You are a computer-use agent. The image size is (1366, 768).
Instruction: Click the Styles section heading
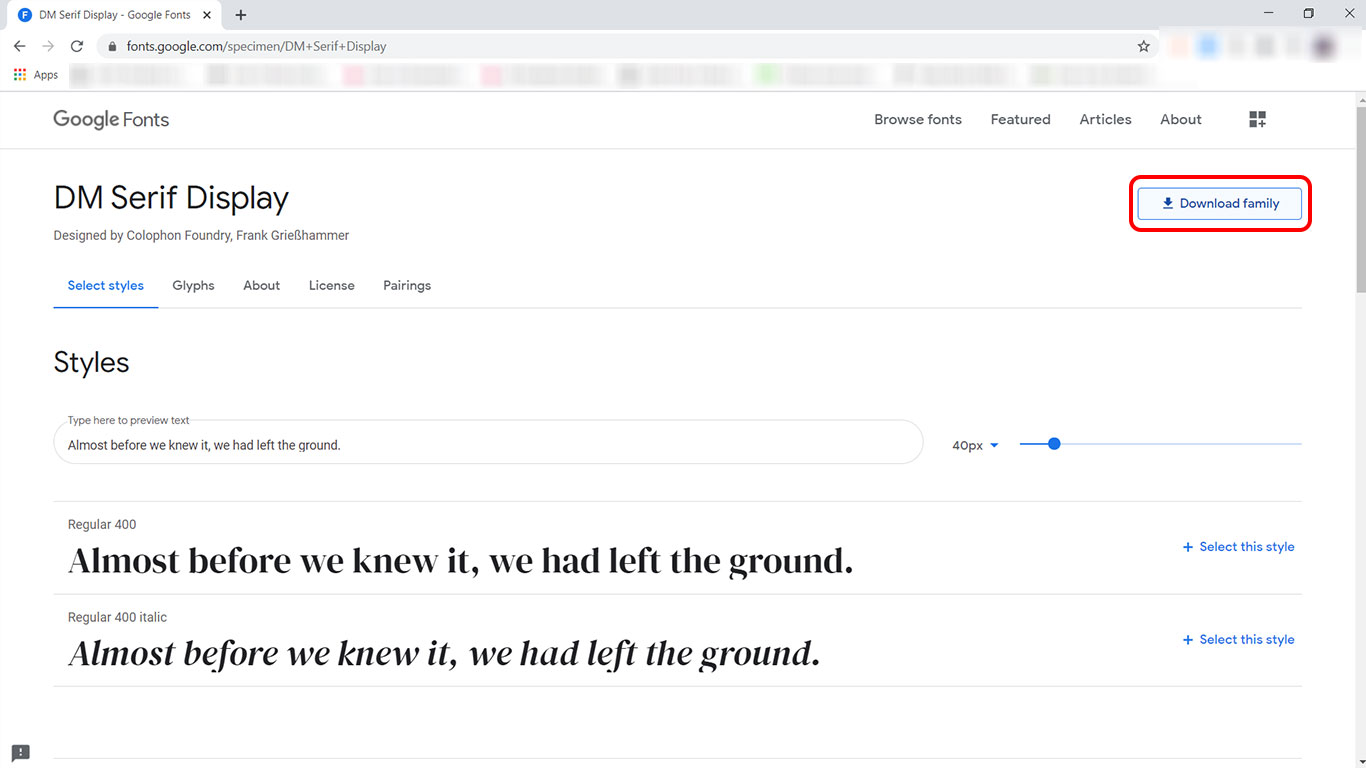click(91, 362)
